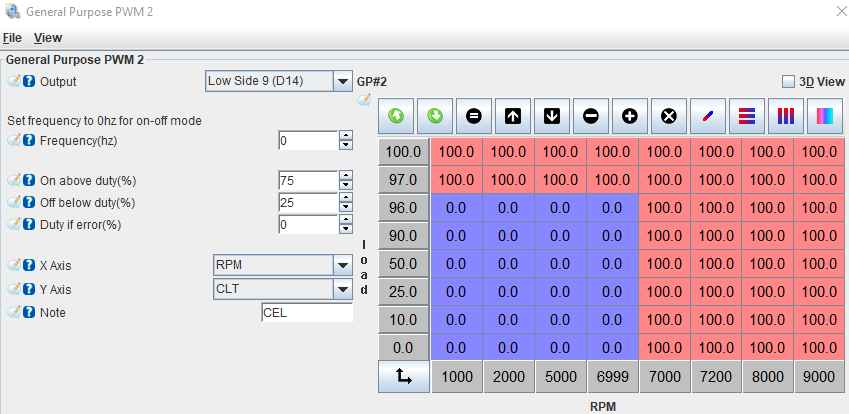Image resolution: width=849 pixels, height=414 pixels.
Task: Click the green down-arrow table toolbar button
Action: tap(435, 116)
